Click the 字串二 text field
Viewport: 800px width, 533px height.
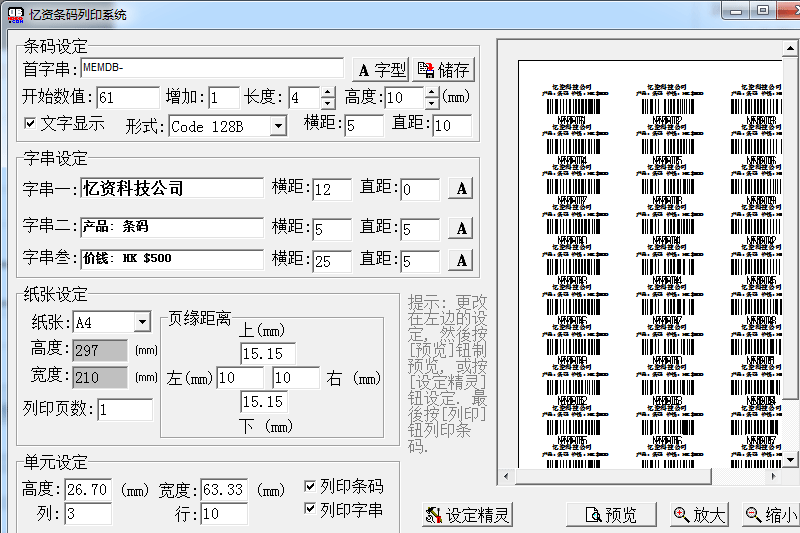point(172,227)
